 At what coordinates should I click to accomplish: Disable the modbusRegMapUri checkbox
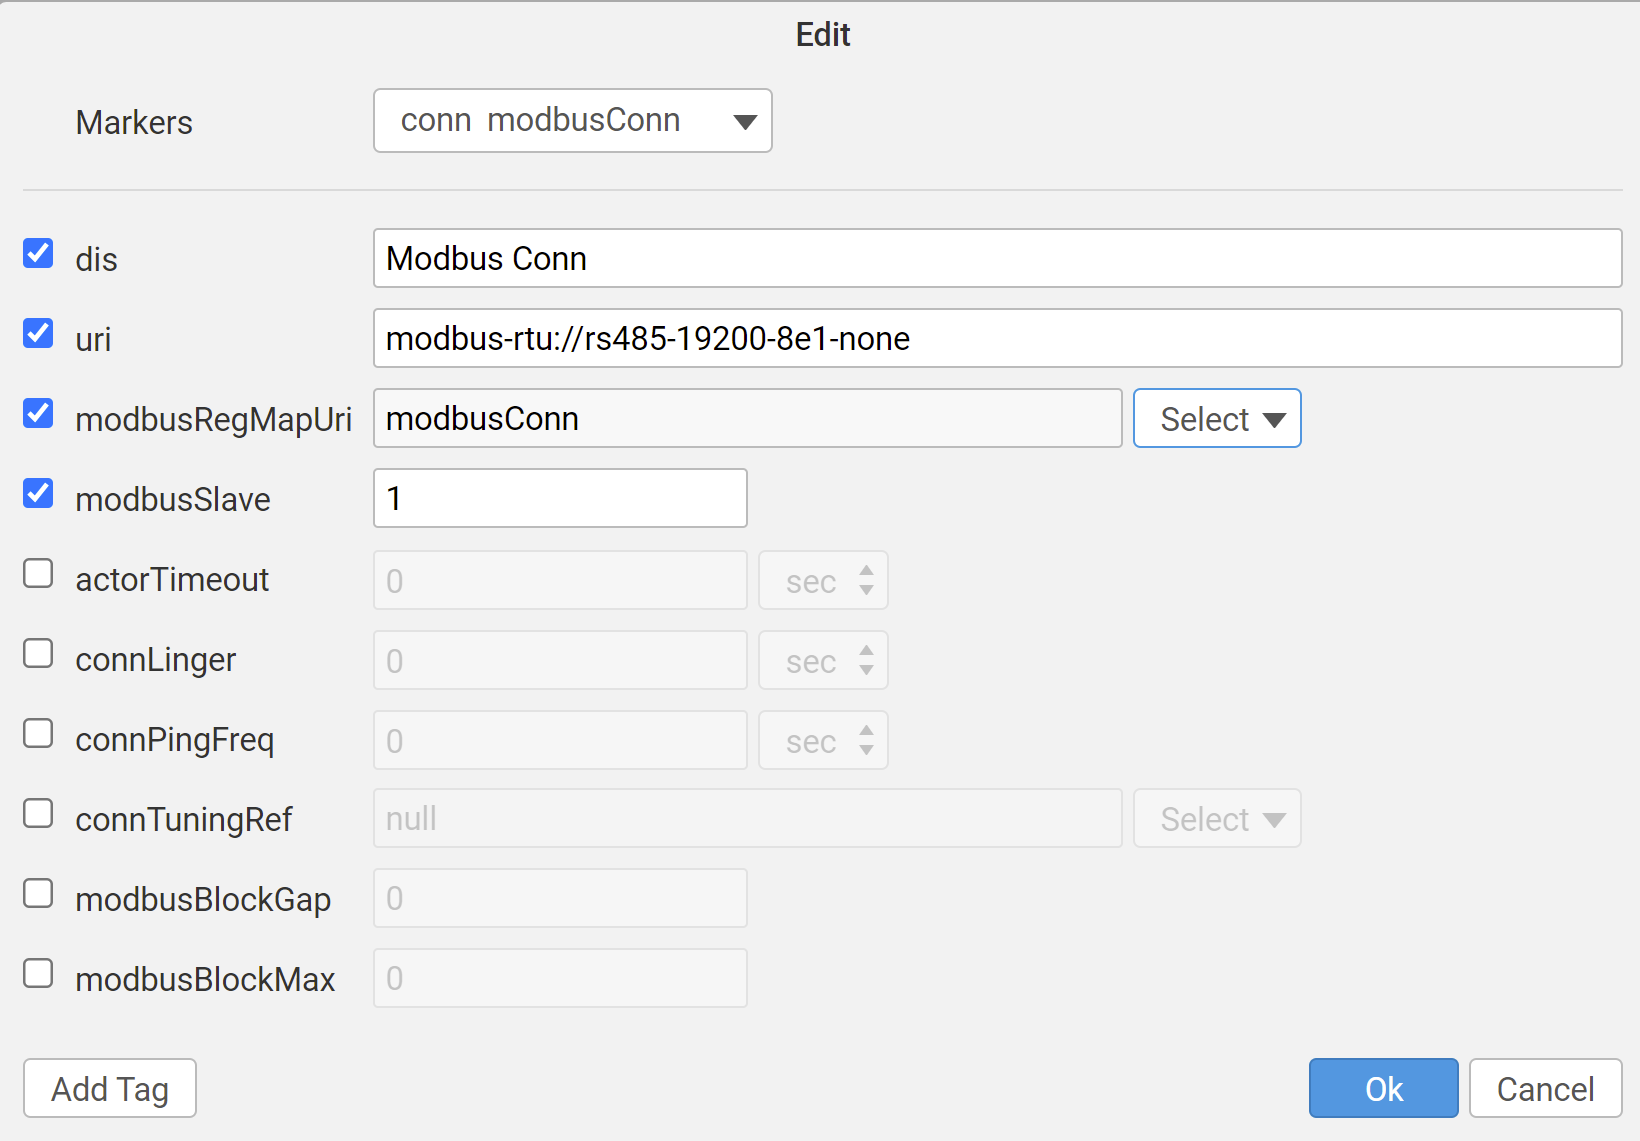click(x=38, y=413)
